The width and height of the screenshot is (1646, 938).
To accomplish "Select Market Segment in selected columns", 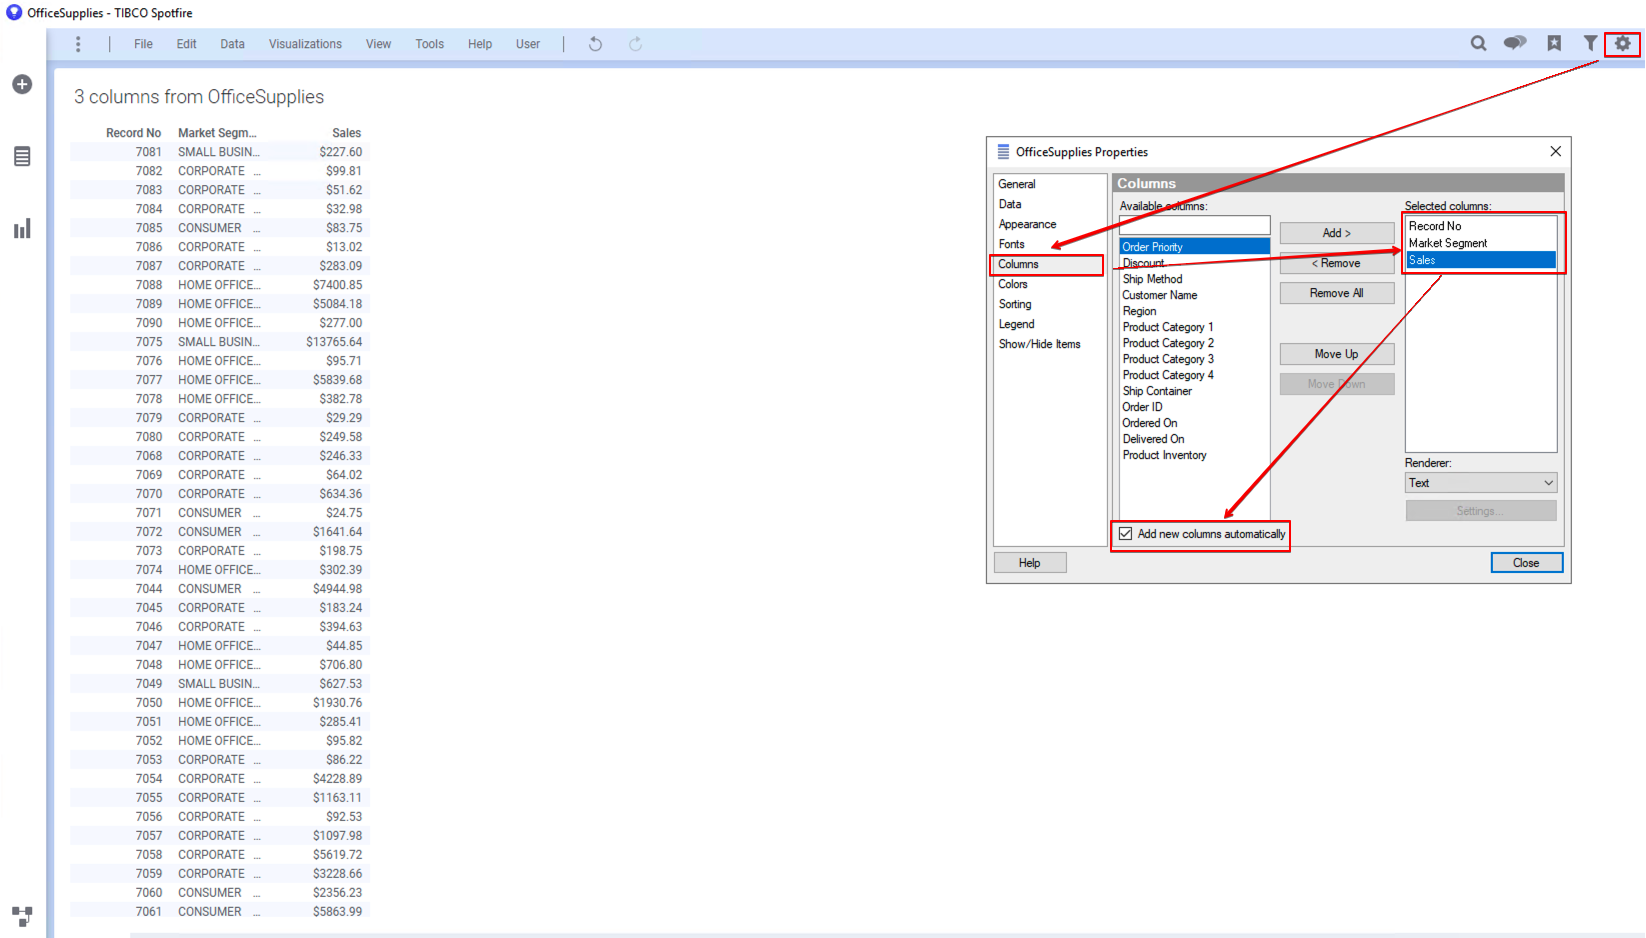I will click(1448, 243).
